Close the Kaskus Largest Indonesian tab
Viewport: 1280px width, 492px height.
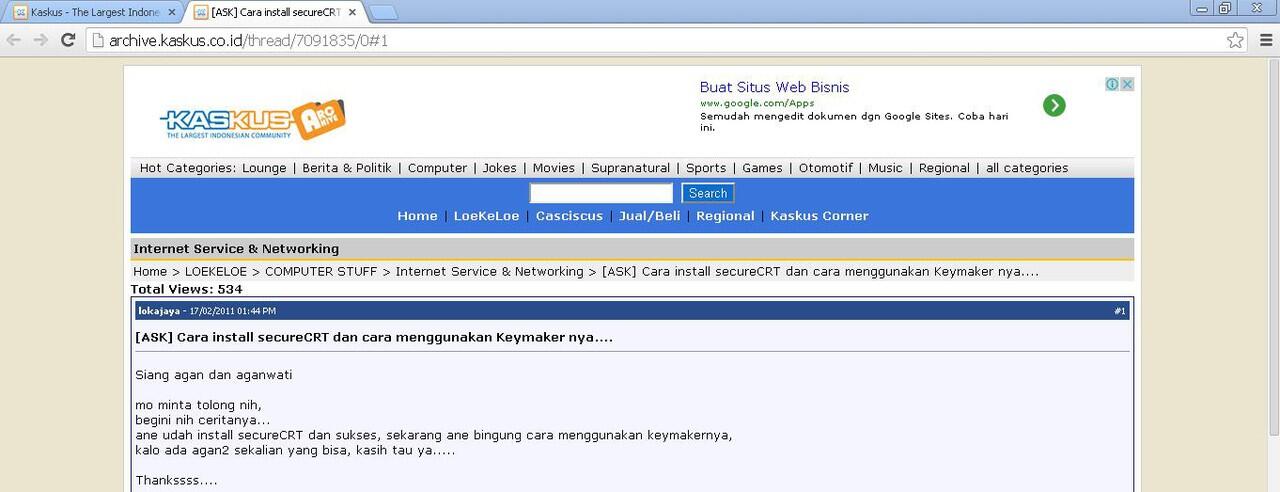pos(172,12)
